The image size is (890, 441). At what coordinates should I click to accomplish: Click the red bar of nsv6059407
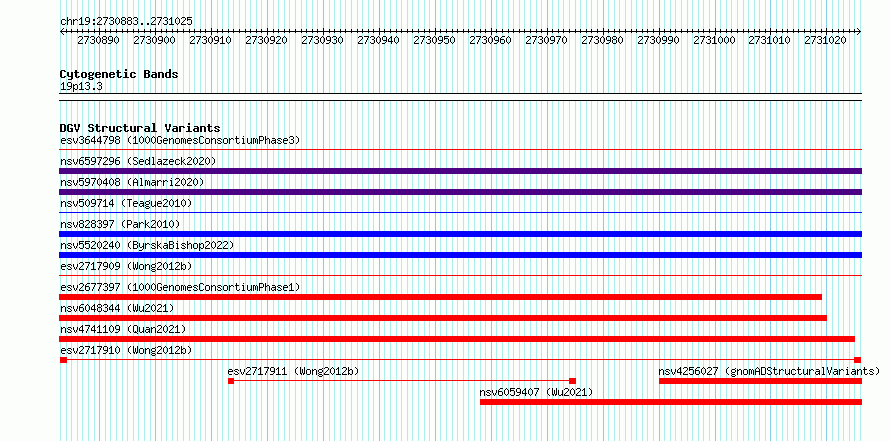[671, 402]
